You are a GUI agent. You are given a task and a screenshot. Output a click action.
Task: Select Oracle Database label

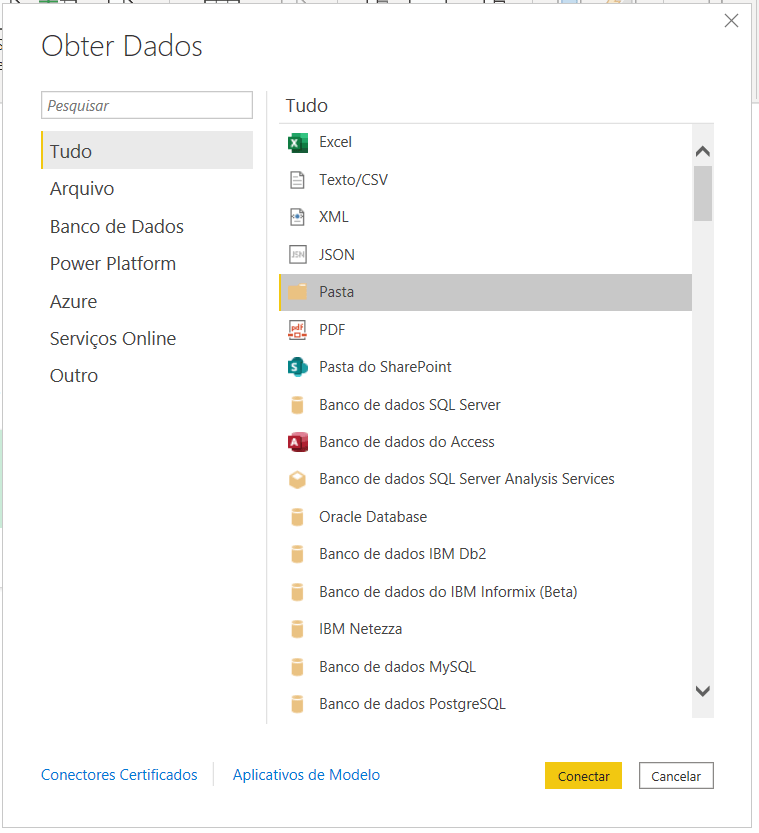pos(373,517)
